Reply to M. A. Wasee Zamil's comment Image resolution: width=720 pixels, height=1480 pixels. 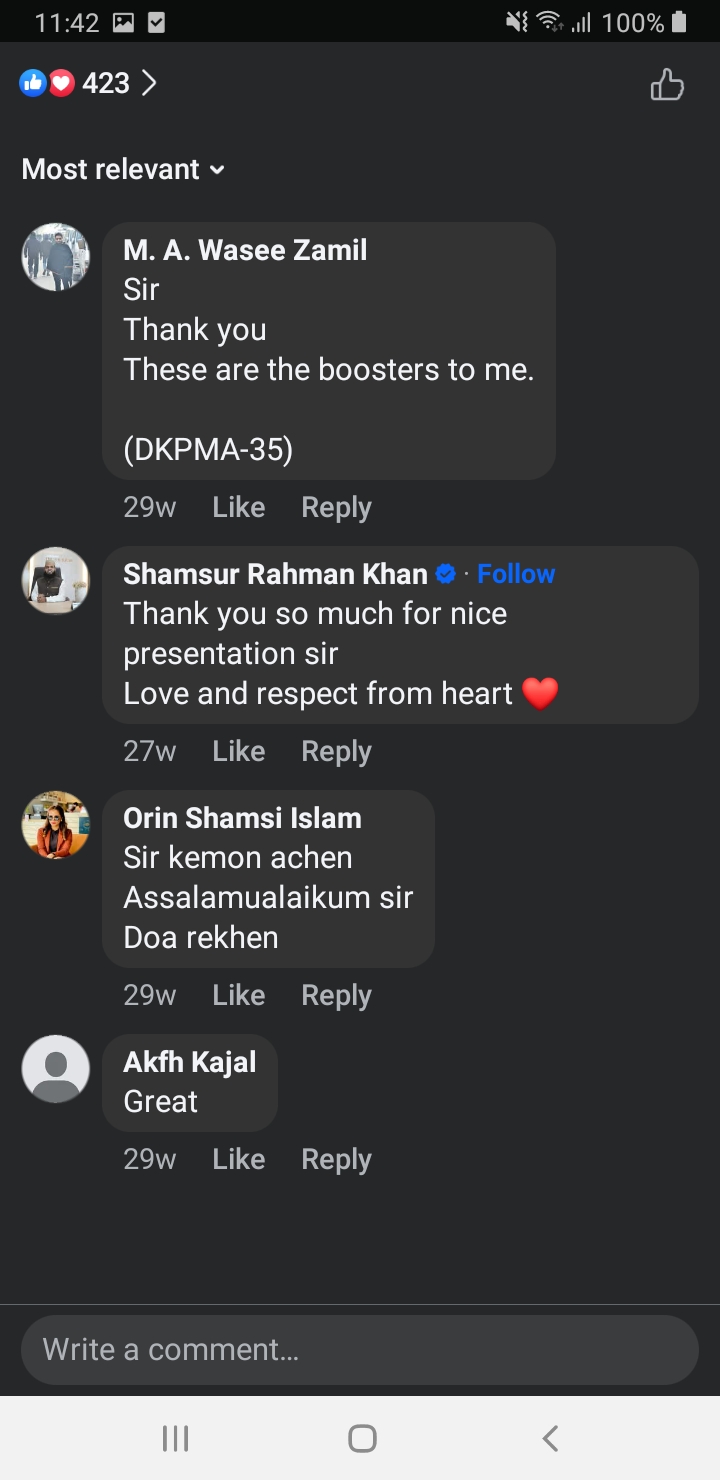pyautogui.click(x=336, y=508)
